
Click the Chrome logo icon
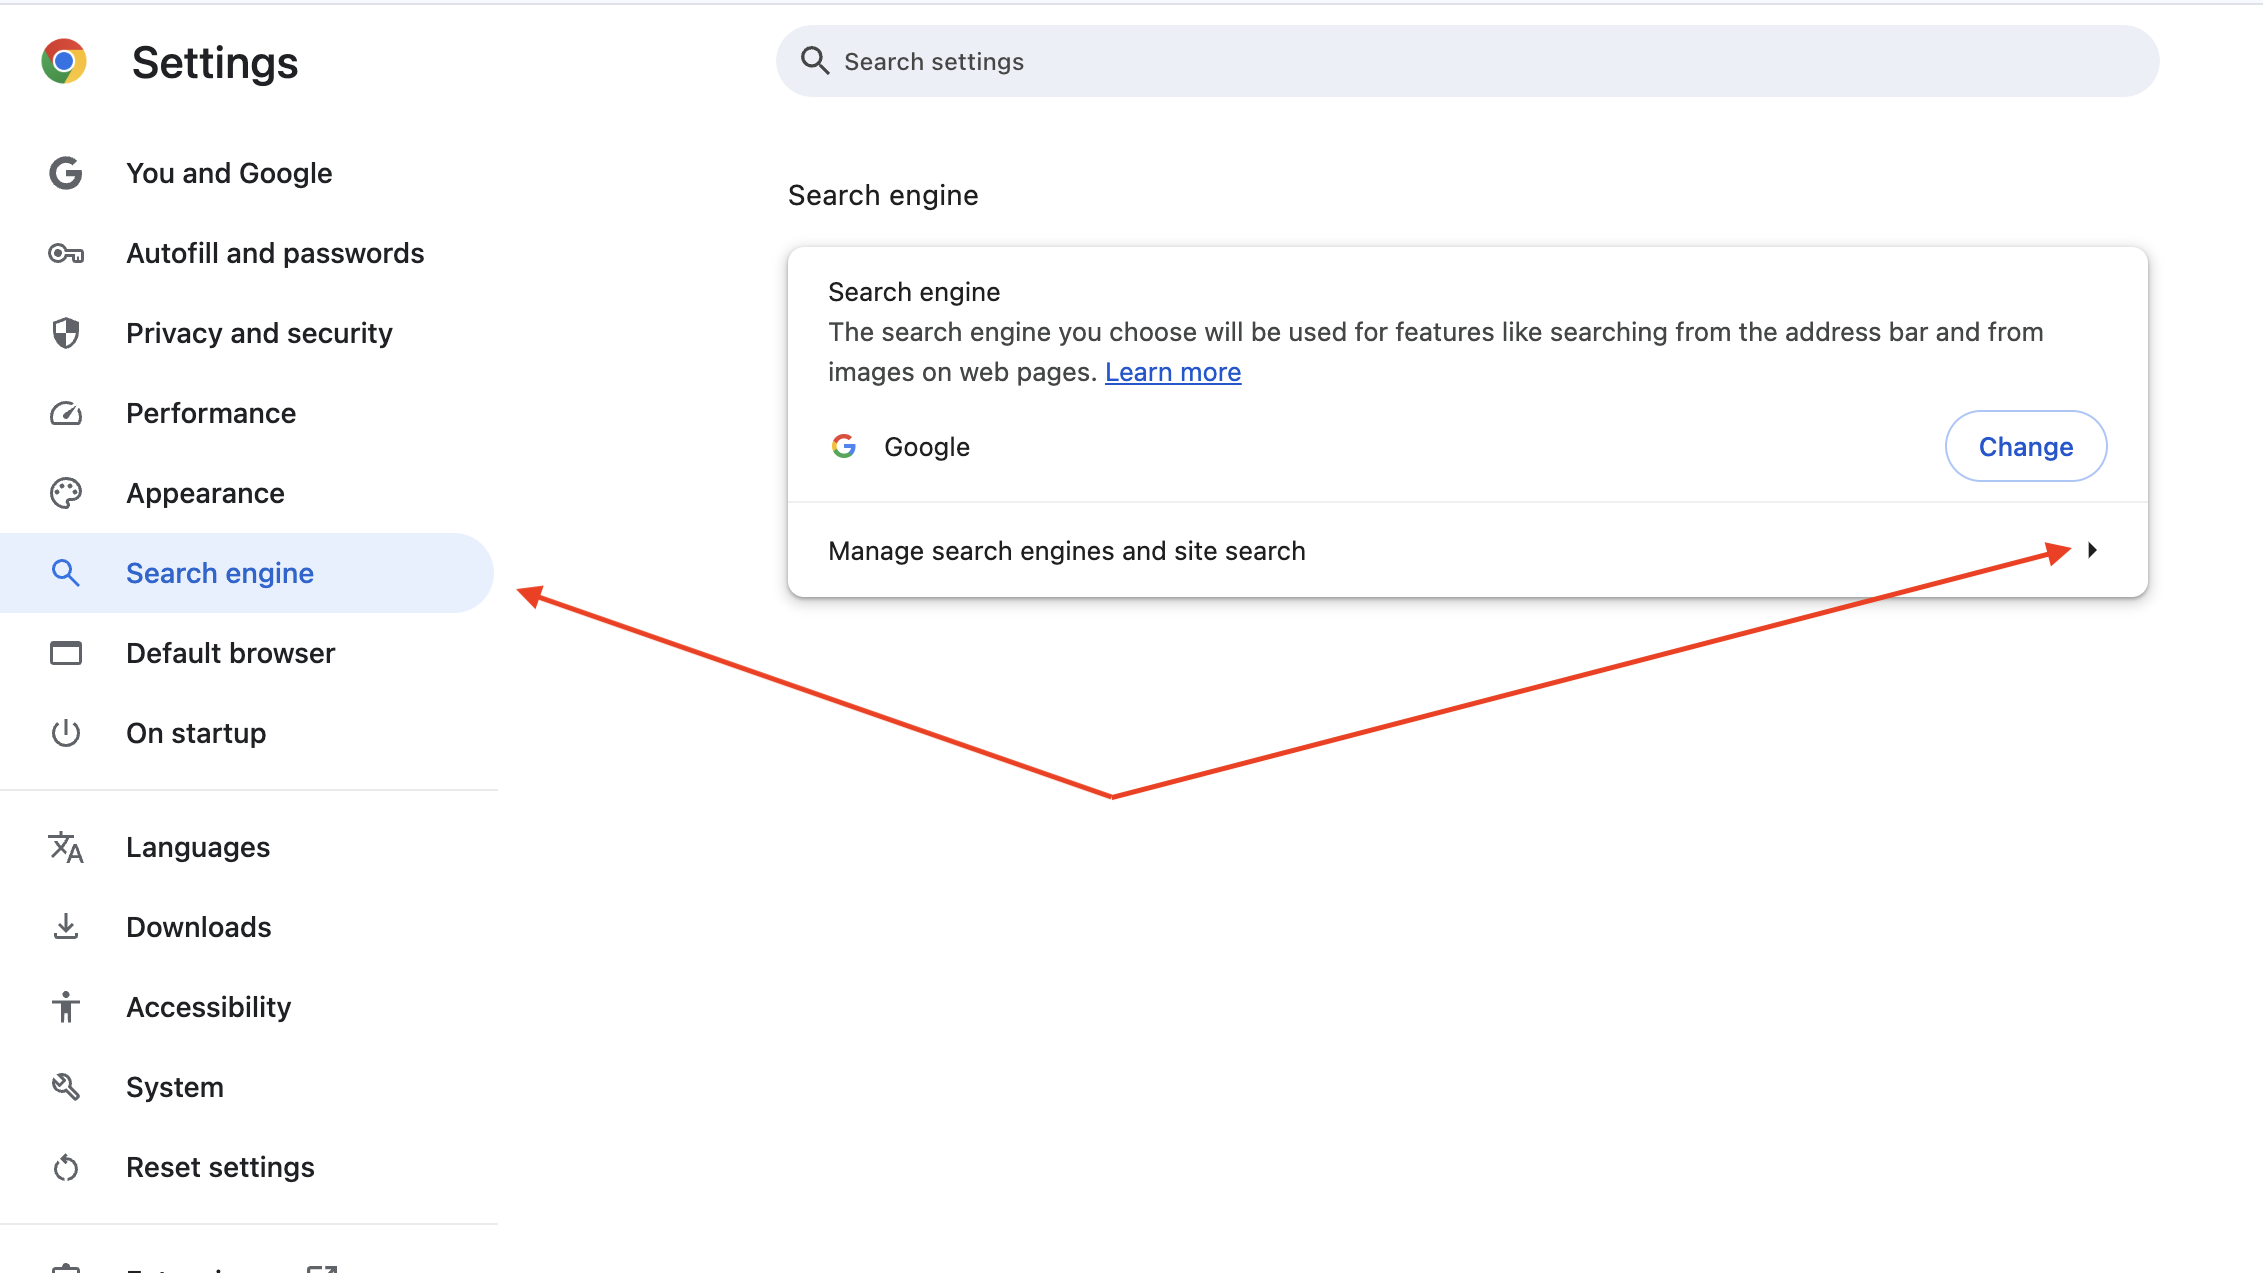64,62
